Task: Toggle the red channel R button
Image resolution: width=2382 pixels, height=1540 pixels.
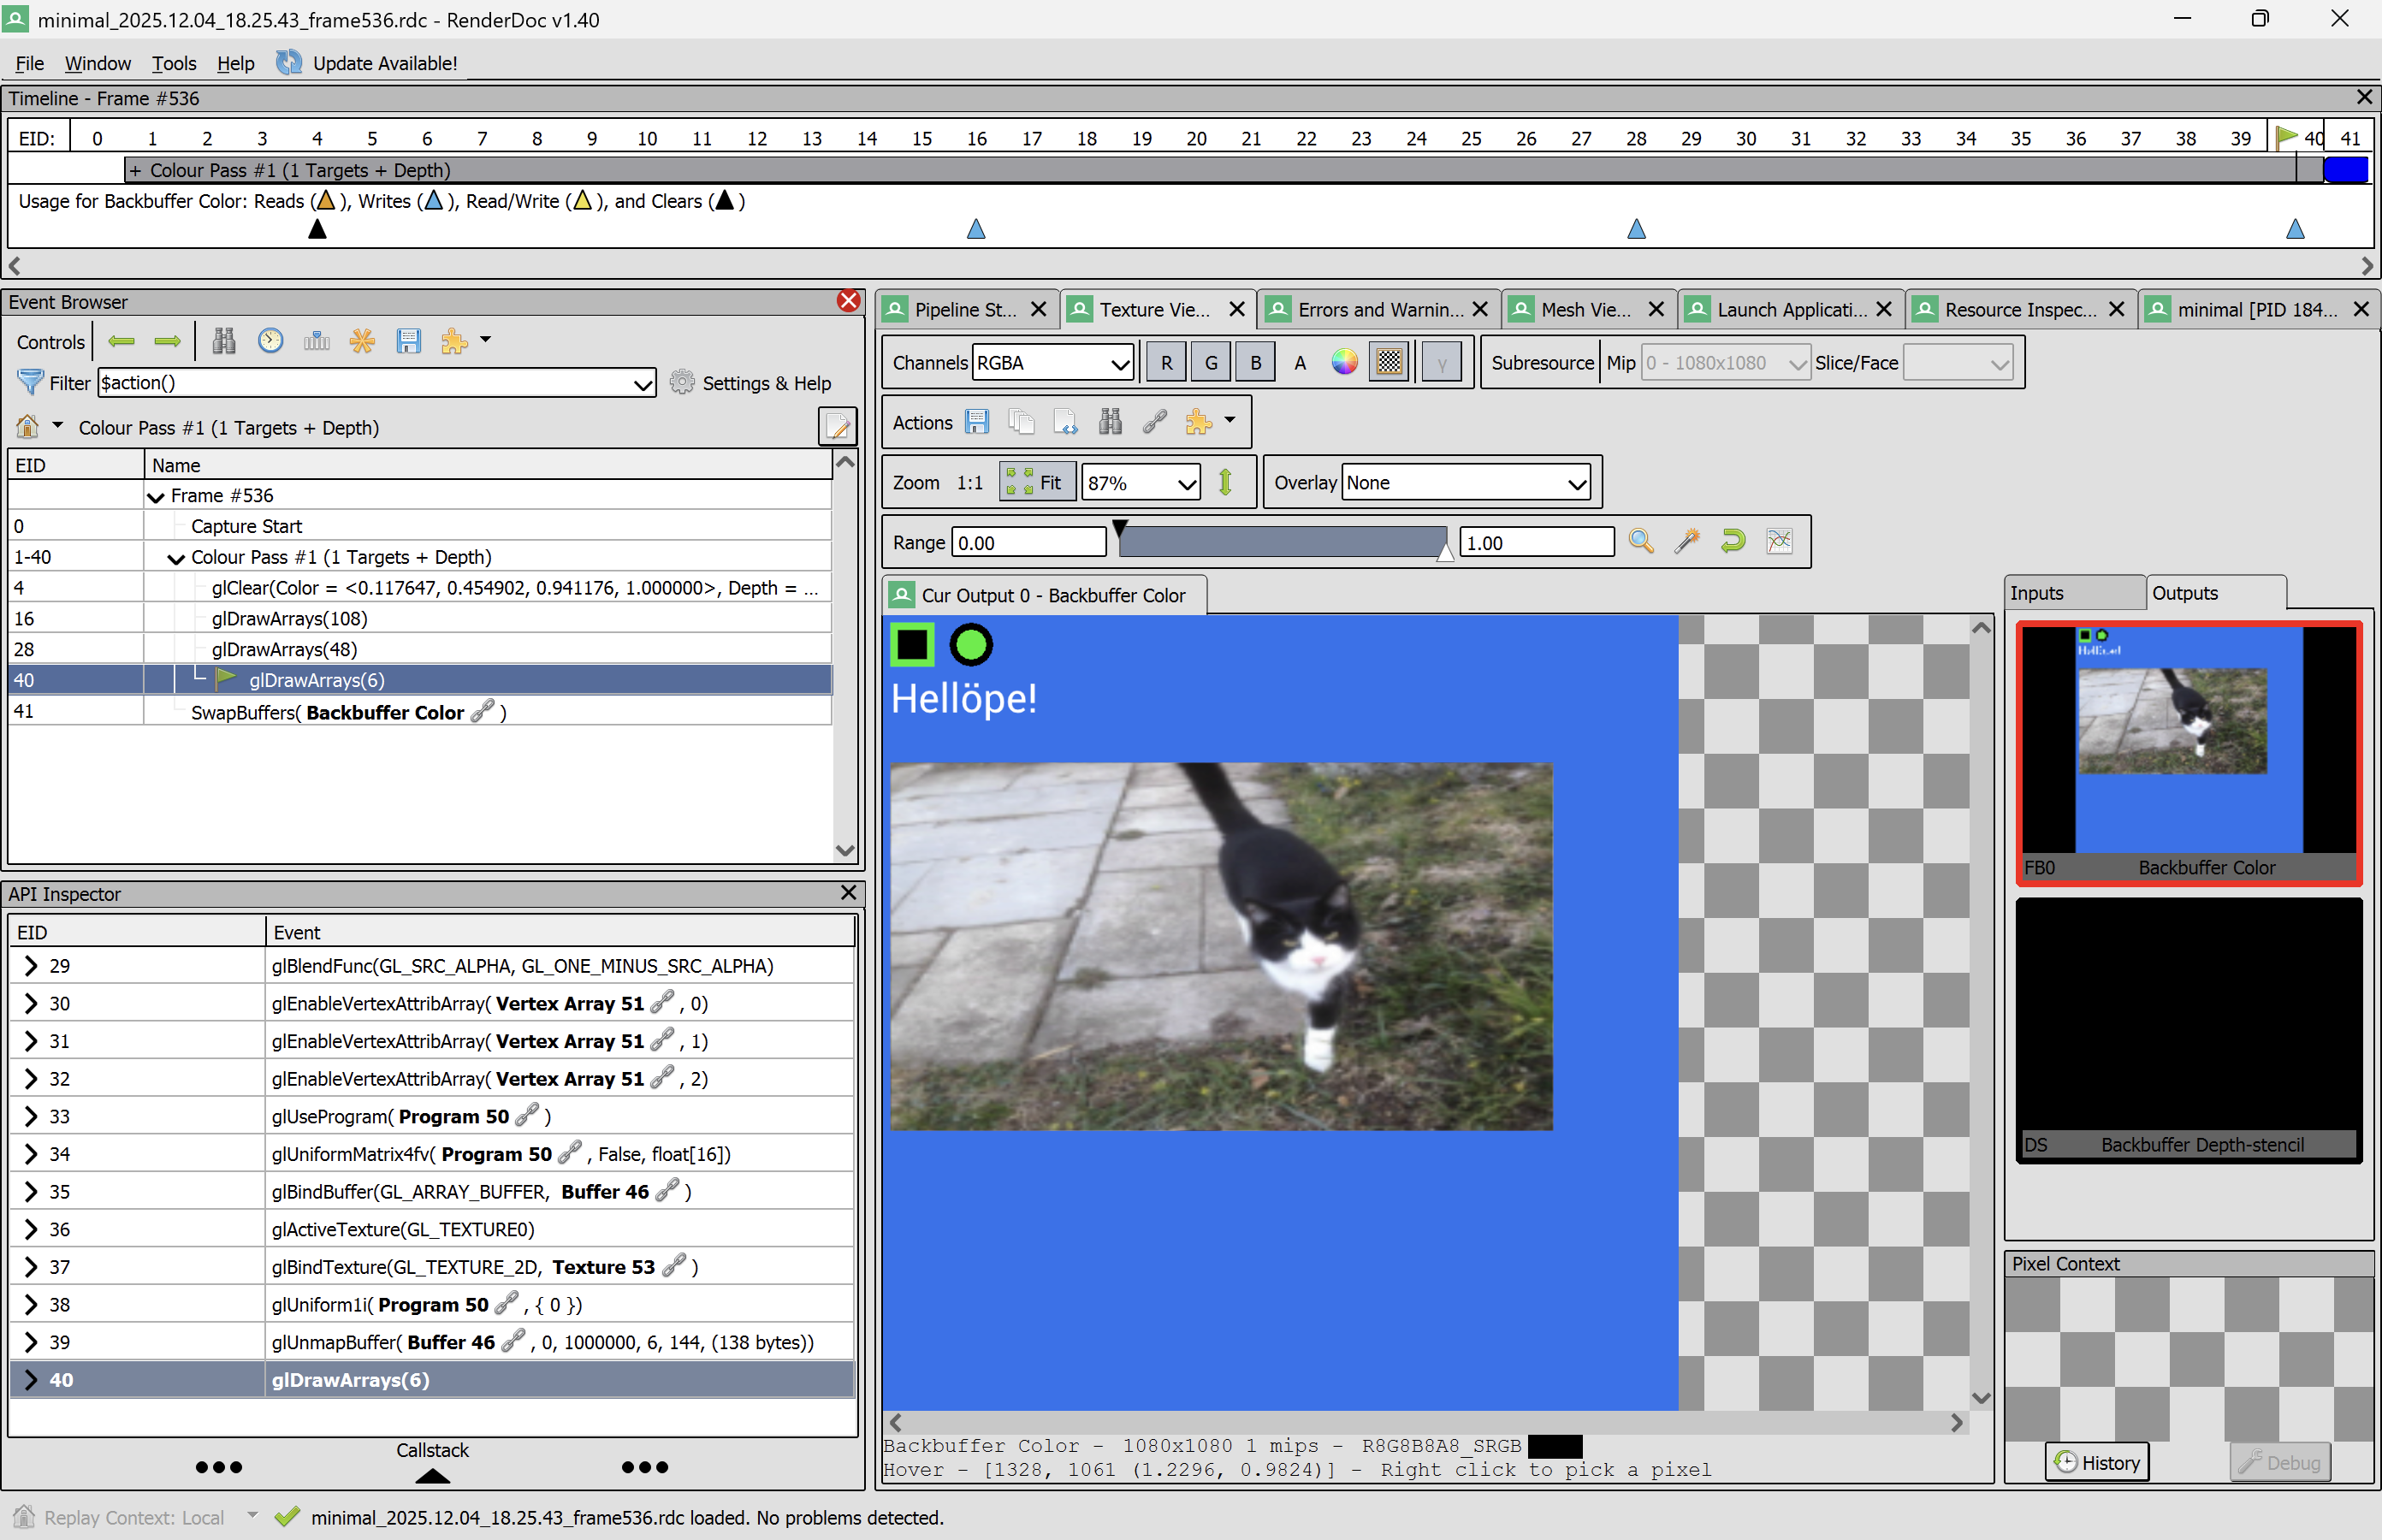Action: (x=1166, y=363)
